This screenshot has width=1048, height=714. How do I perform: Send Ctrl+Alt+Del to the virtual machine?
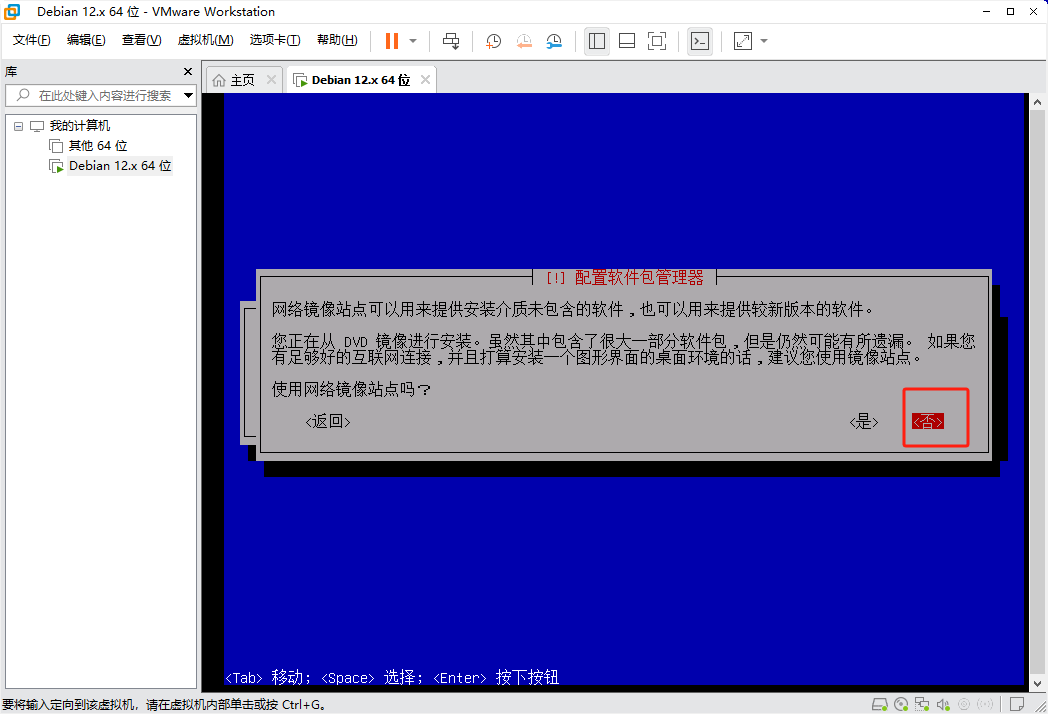coord(451,41)
